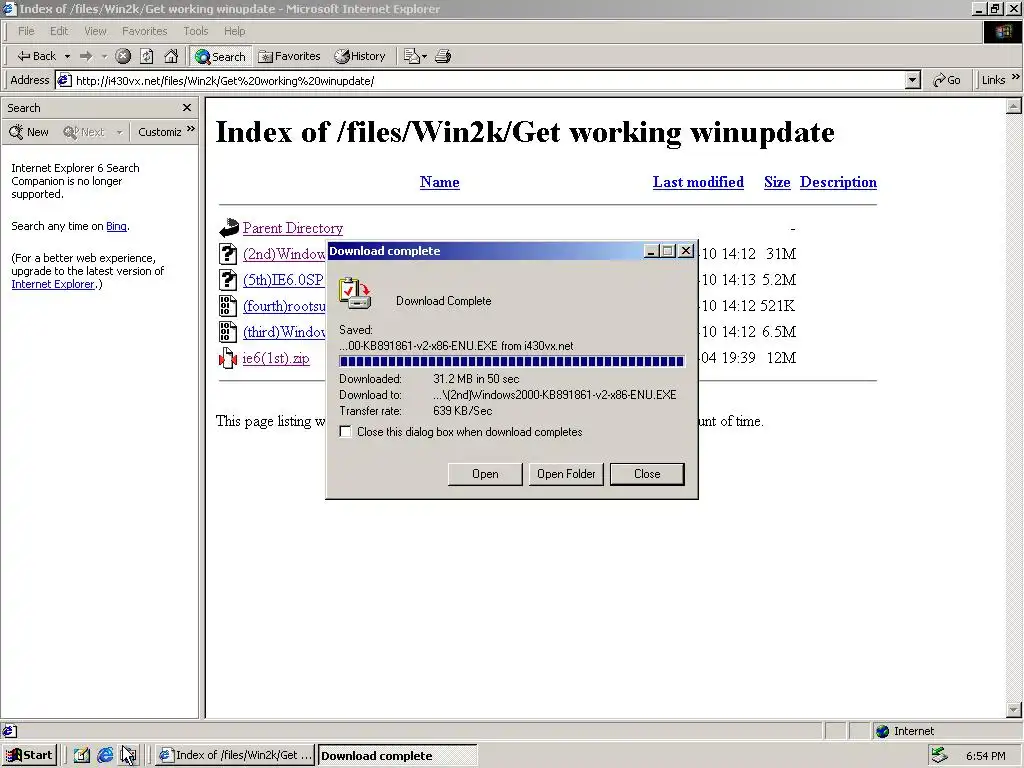Click the Show Desktop quick launch icon
Screen dimensions: 1024x768
[81, 756]
